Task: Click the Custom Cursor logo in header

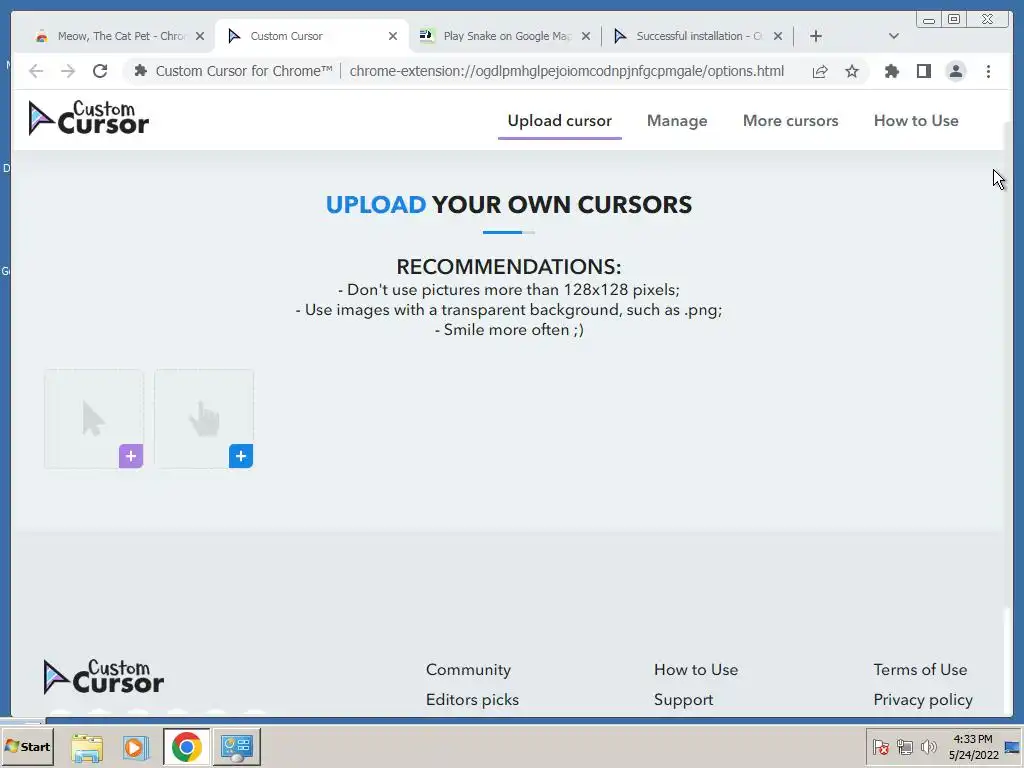Action: (x=89, y=118)
